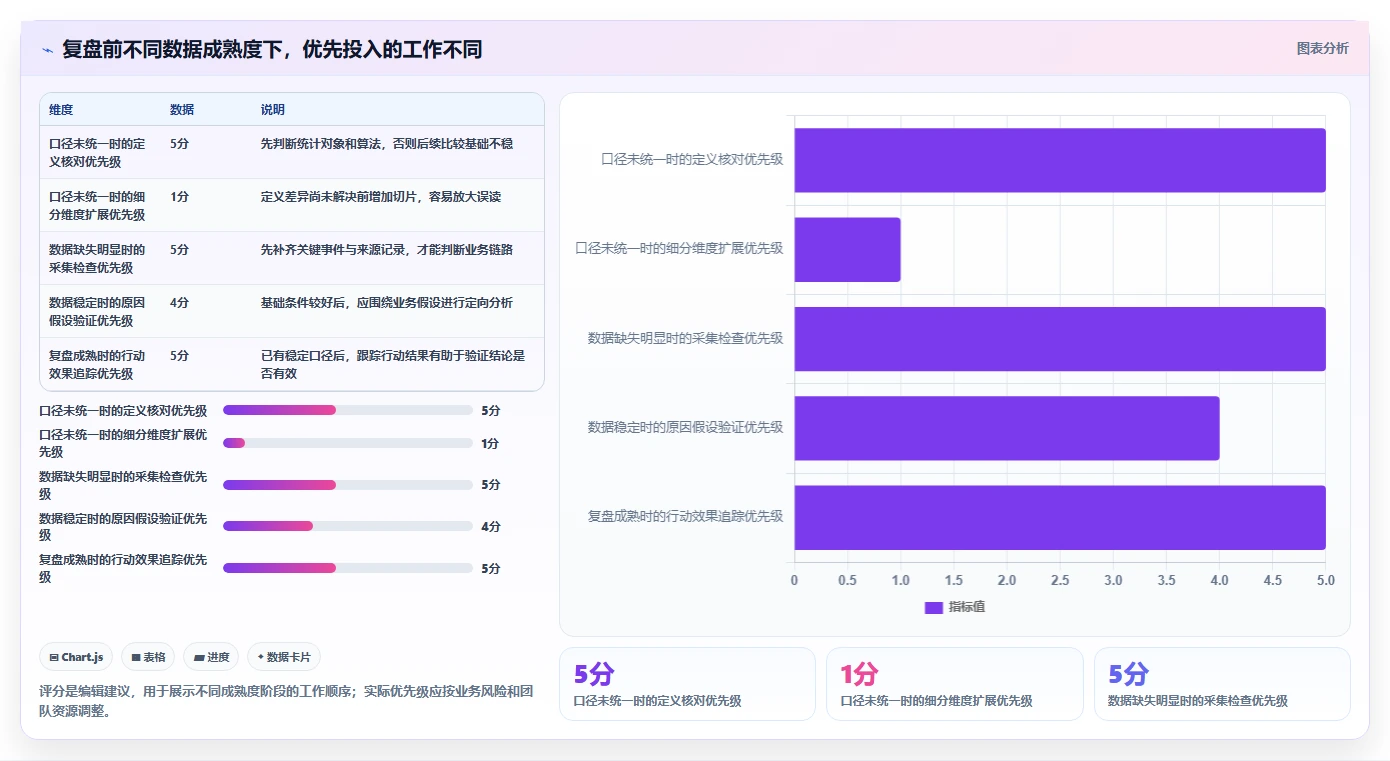Screen dimensions: 1390x761
Task: Click the 2.5 tick on the x-axis
Action: click(1060, 580)
